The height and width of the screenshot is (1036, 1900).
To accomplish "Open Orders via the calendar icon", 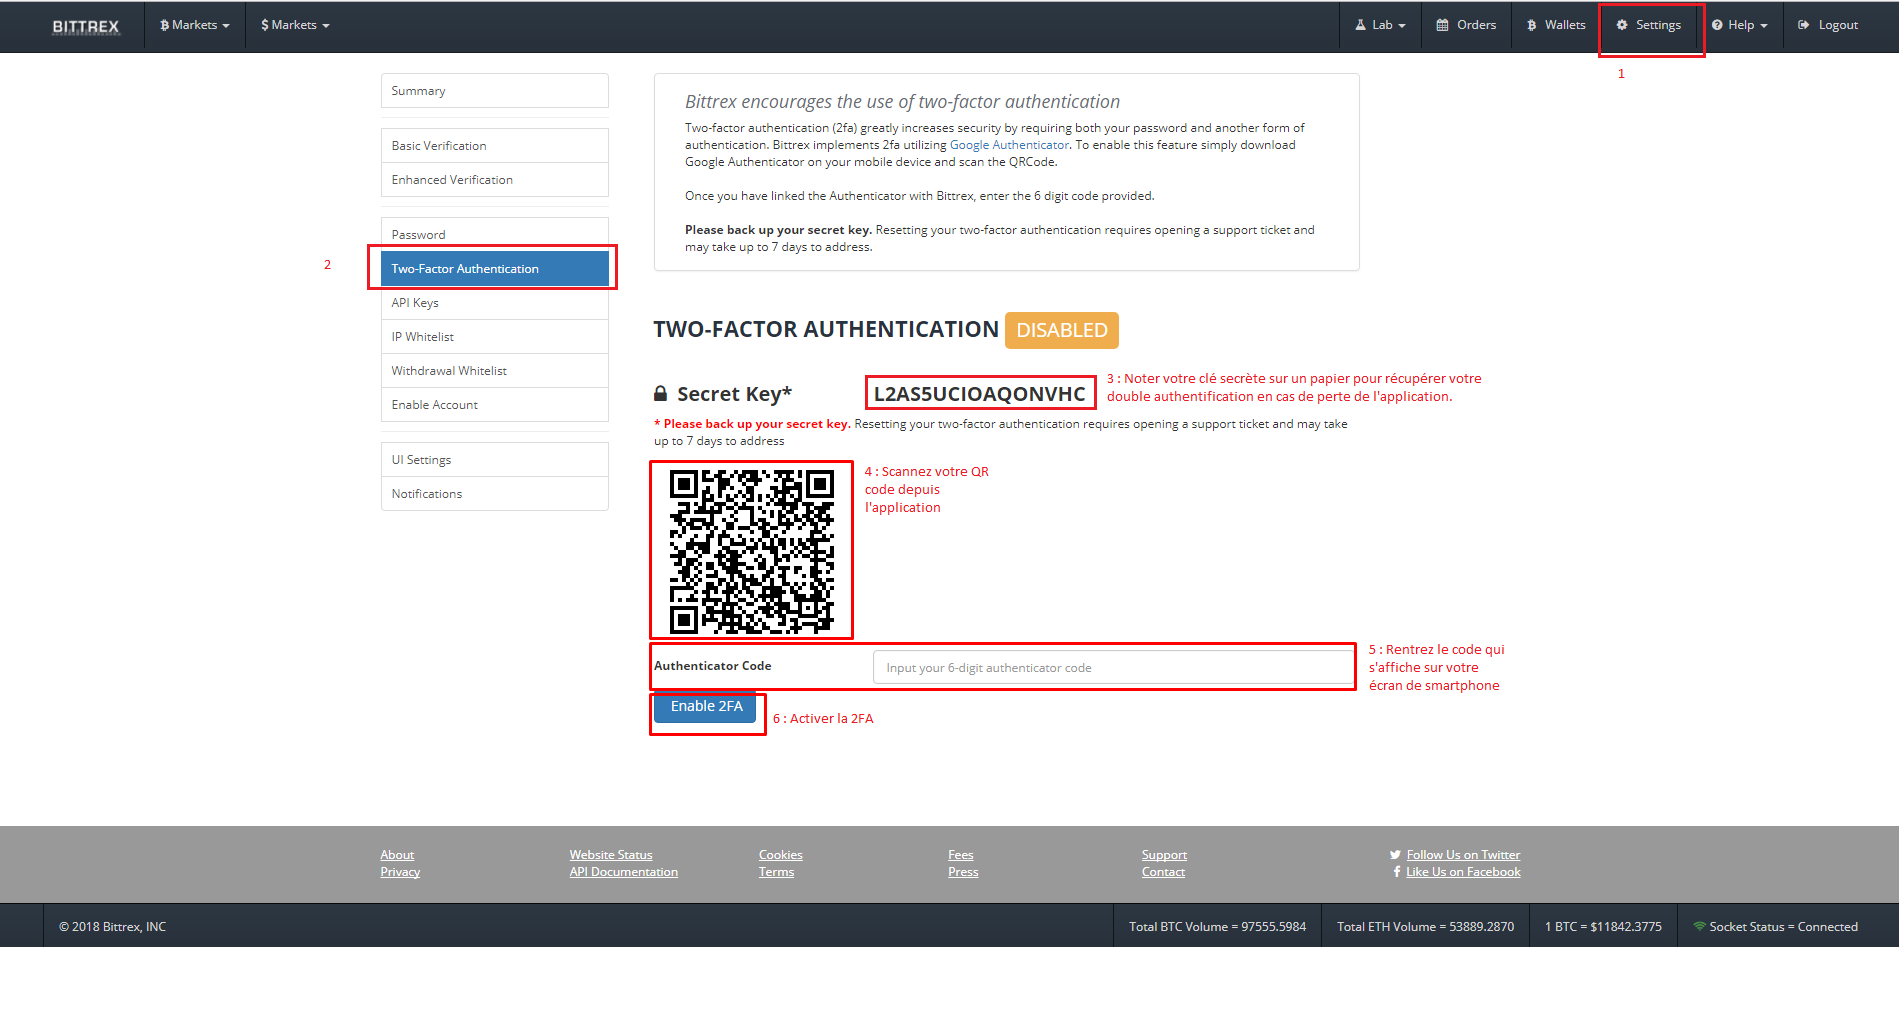I will pyautogui.click(x=1442, y=25).
